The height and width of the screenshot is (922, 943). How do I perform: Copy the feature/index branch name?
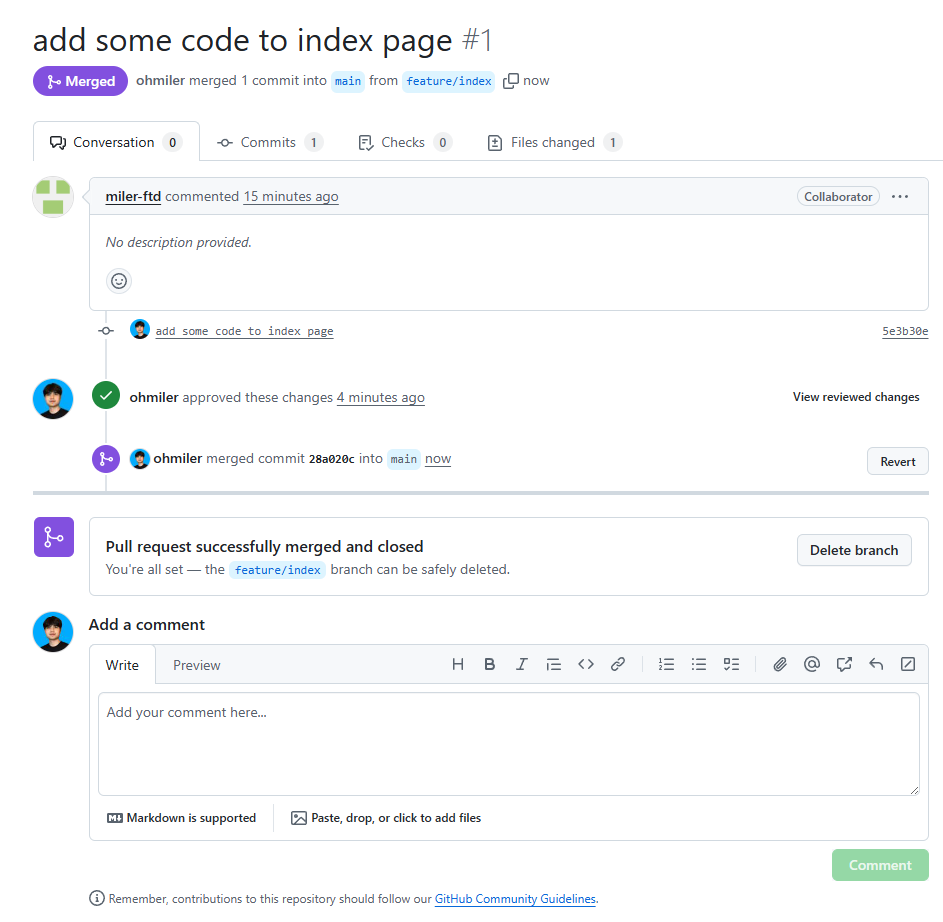point(511,81)
